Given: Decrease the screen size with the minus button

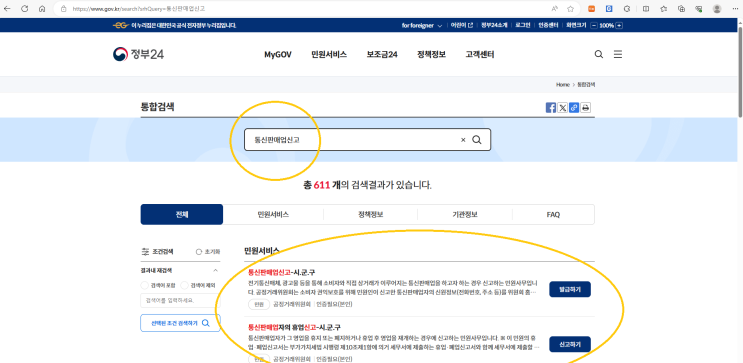Looking at the screenshot, I should click(594, 26).
